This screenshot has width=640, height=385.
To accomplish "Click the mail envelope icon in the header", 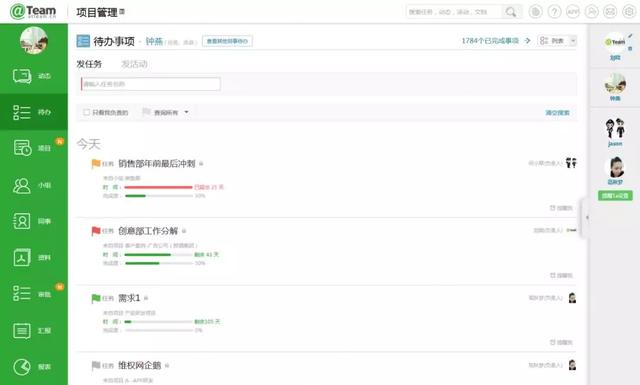I will [x=610, y=12].
